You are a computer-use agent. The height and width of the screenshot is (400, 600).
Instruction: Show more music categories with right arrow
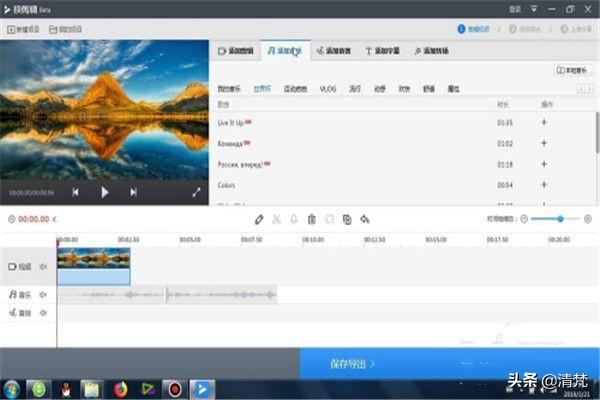point(590,89)
